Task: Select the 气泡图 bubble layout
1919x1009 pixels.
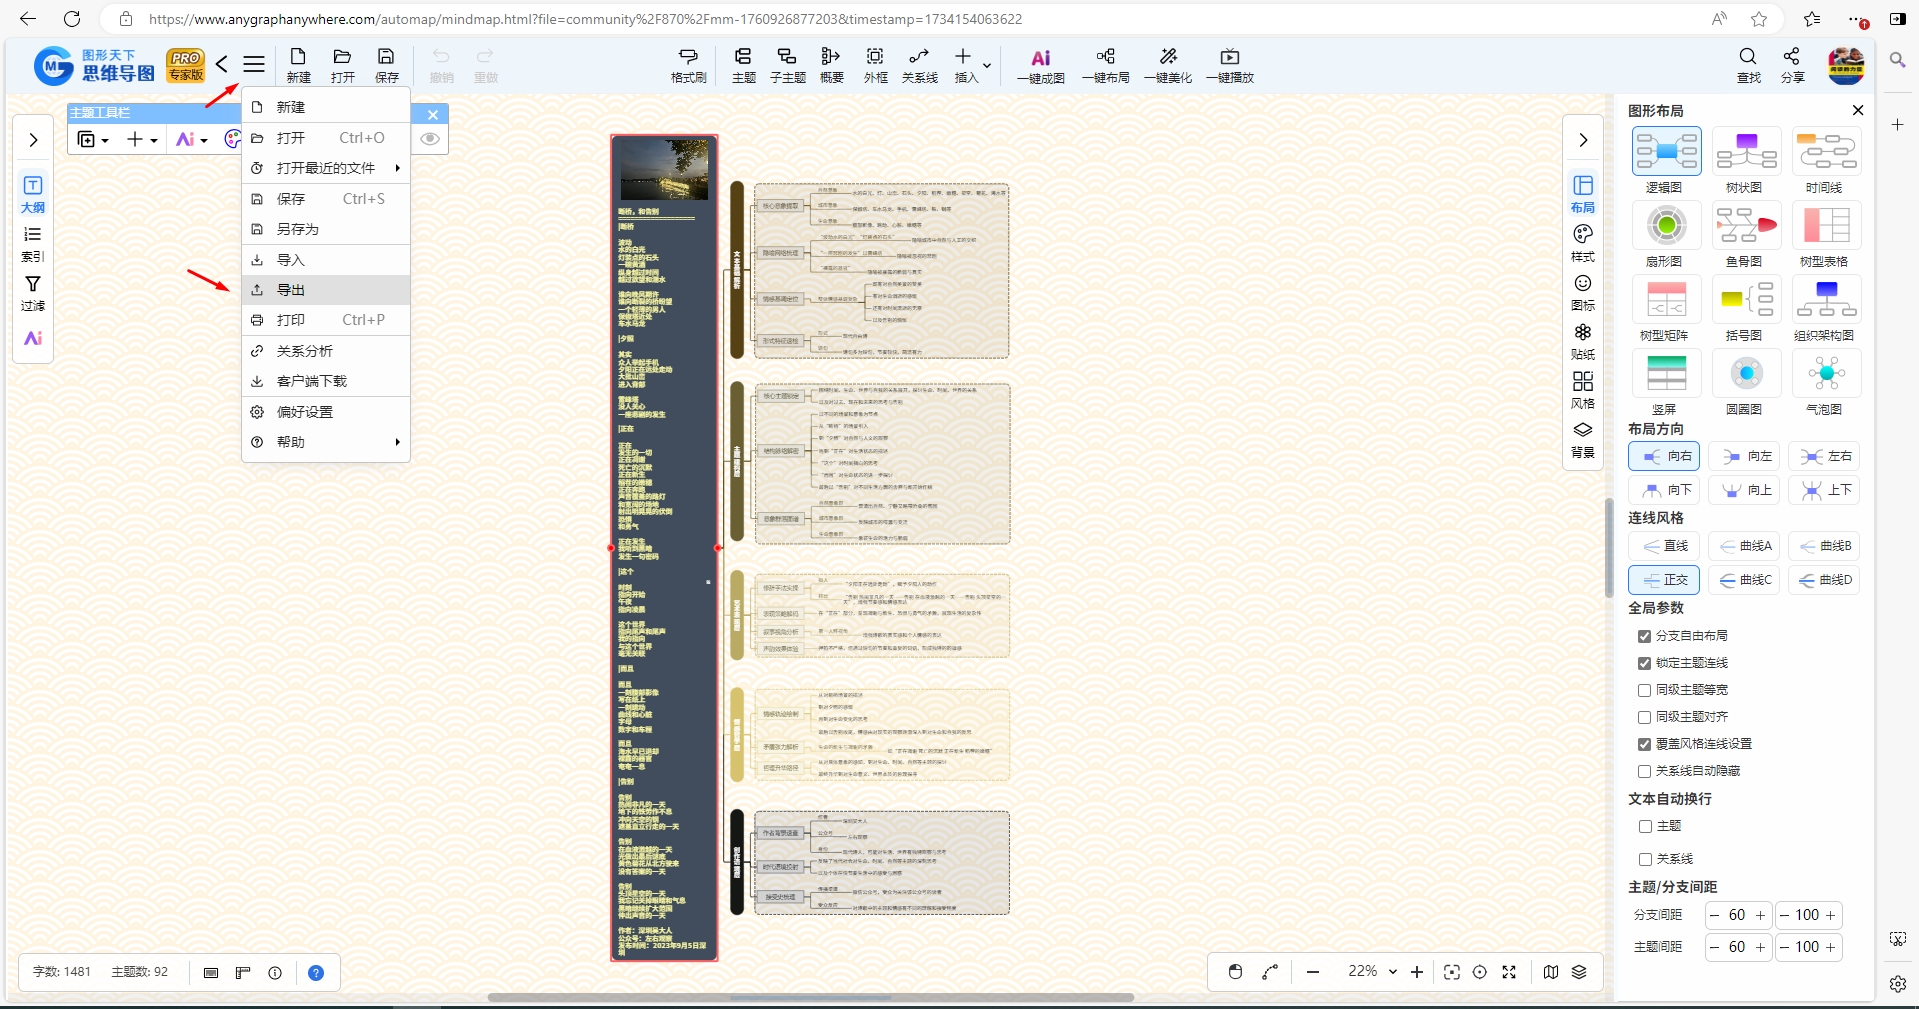Action: [x=1826, y=373]
